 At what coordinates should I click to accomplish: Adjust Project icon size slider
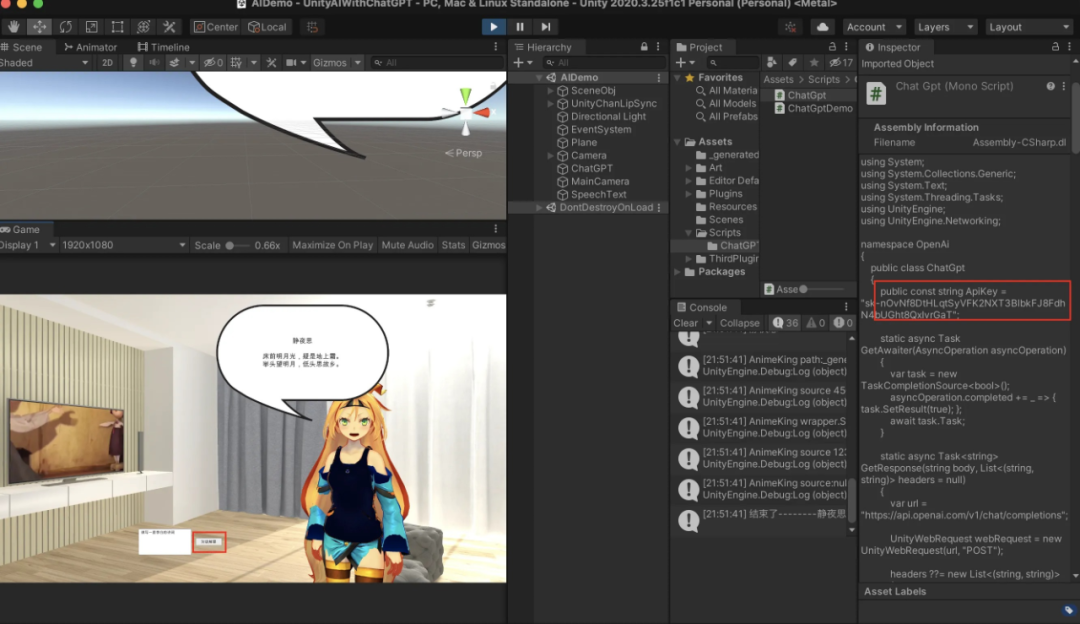pos(823,289)
